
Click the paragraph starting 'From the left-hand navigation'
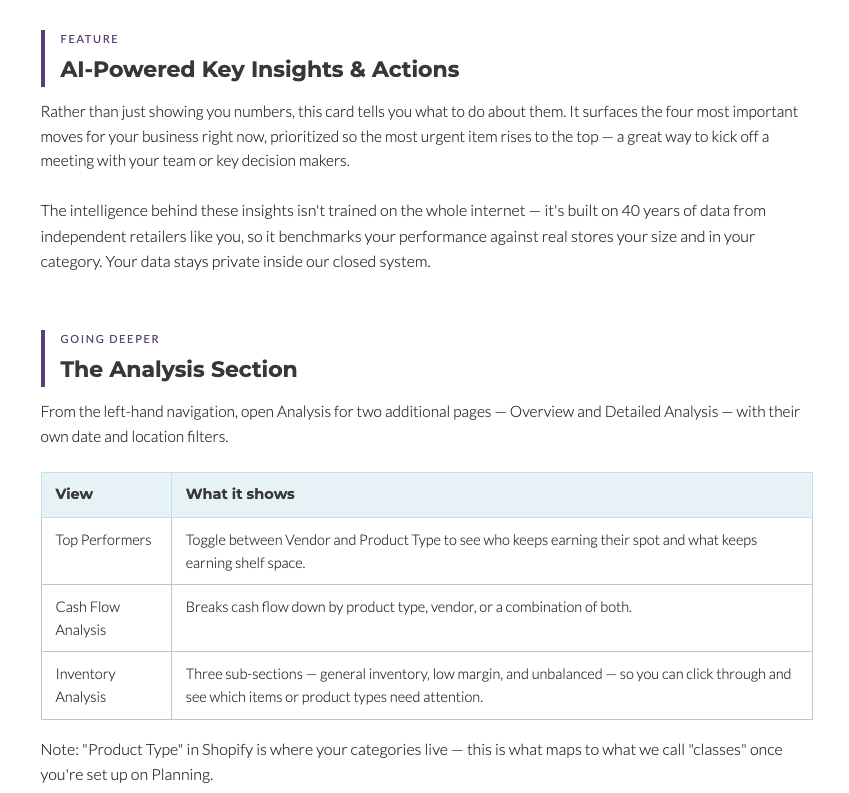pyautogui.click(x=420, y=424)
